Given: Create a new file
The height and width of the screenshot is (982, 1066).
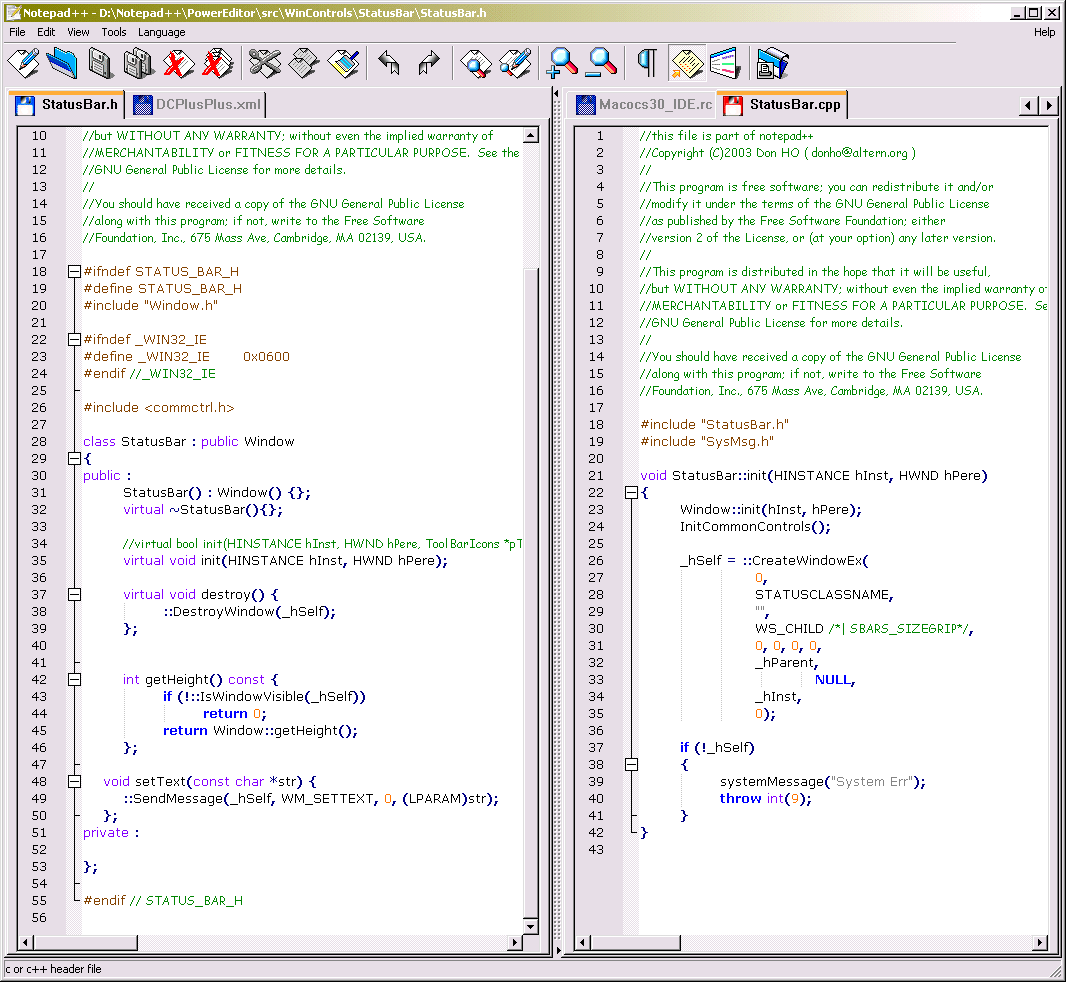Looking at the screenshot, I should click(x=23, y=63).
